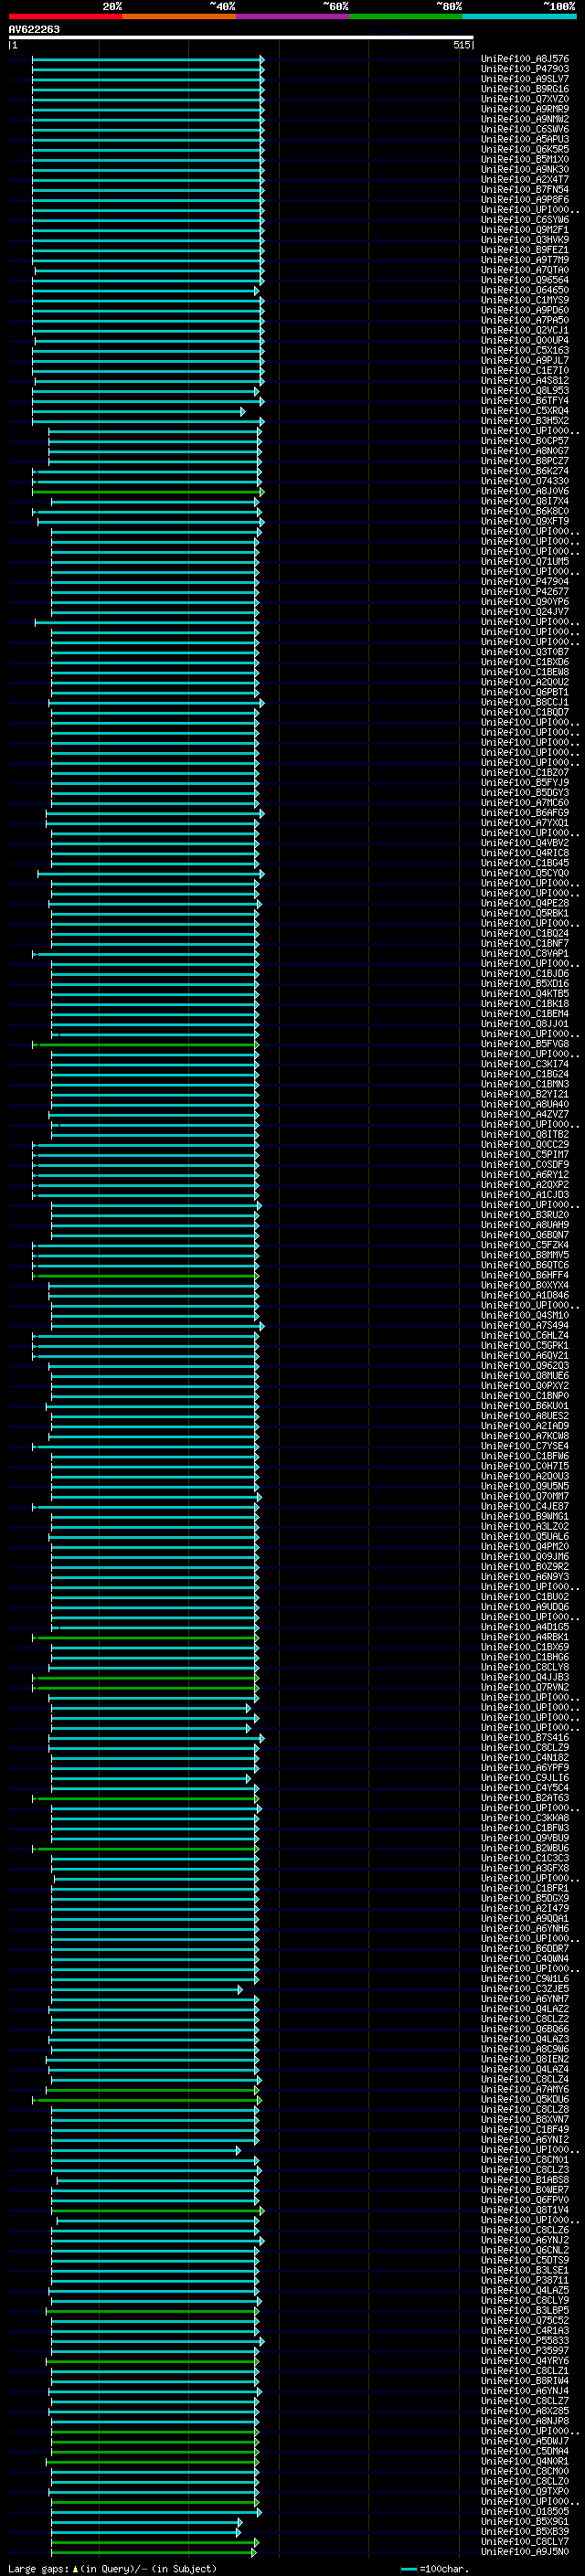Select the UniRef100_Q8T1V4 label
The height and width of the screenshot is (2576, 585).
[525, 2210]
